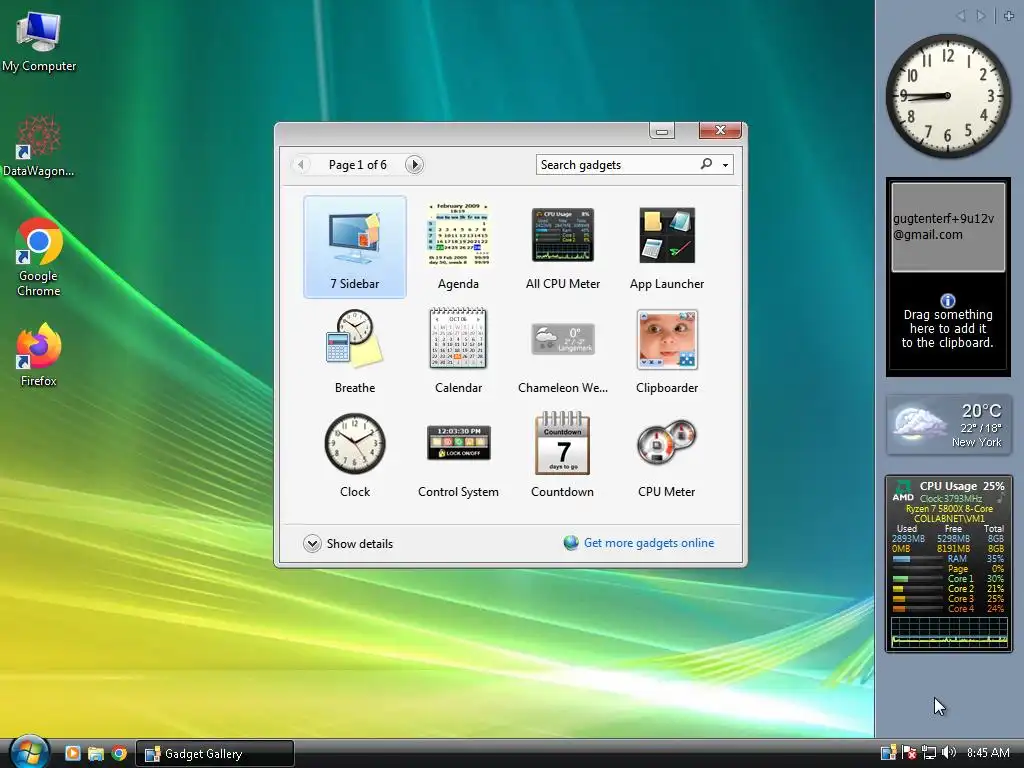Choose the App Launcher gadget
1024x768 pixels.
click(667, 247)
